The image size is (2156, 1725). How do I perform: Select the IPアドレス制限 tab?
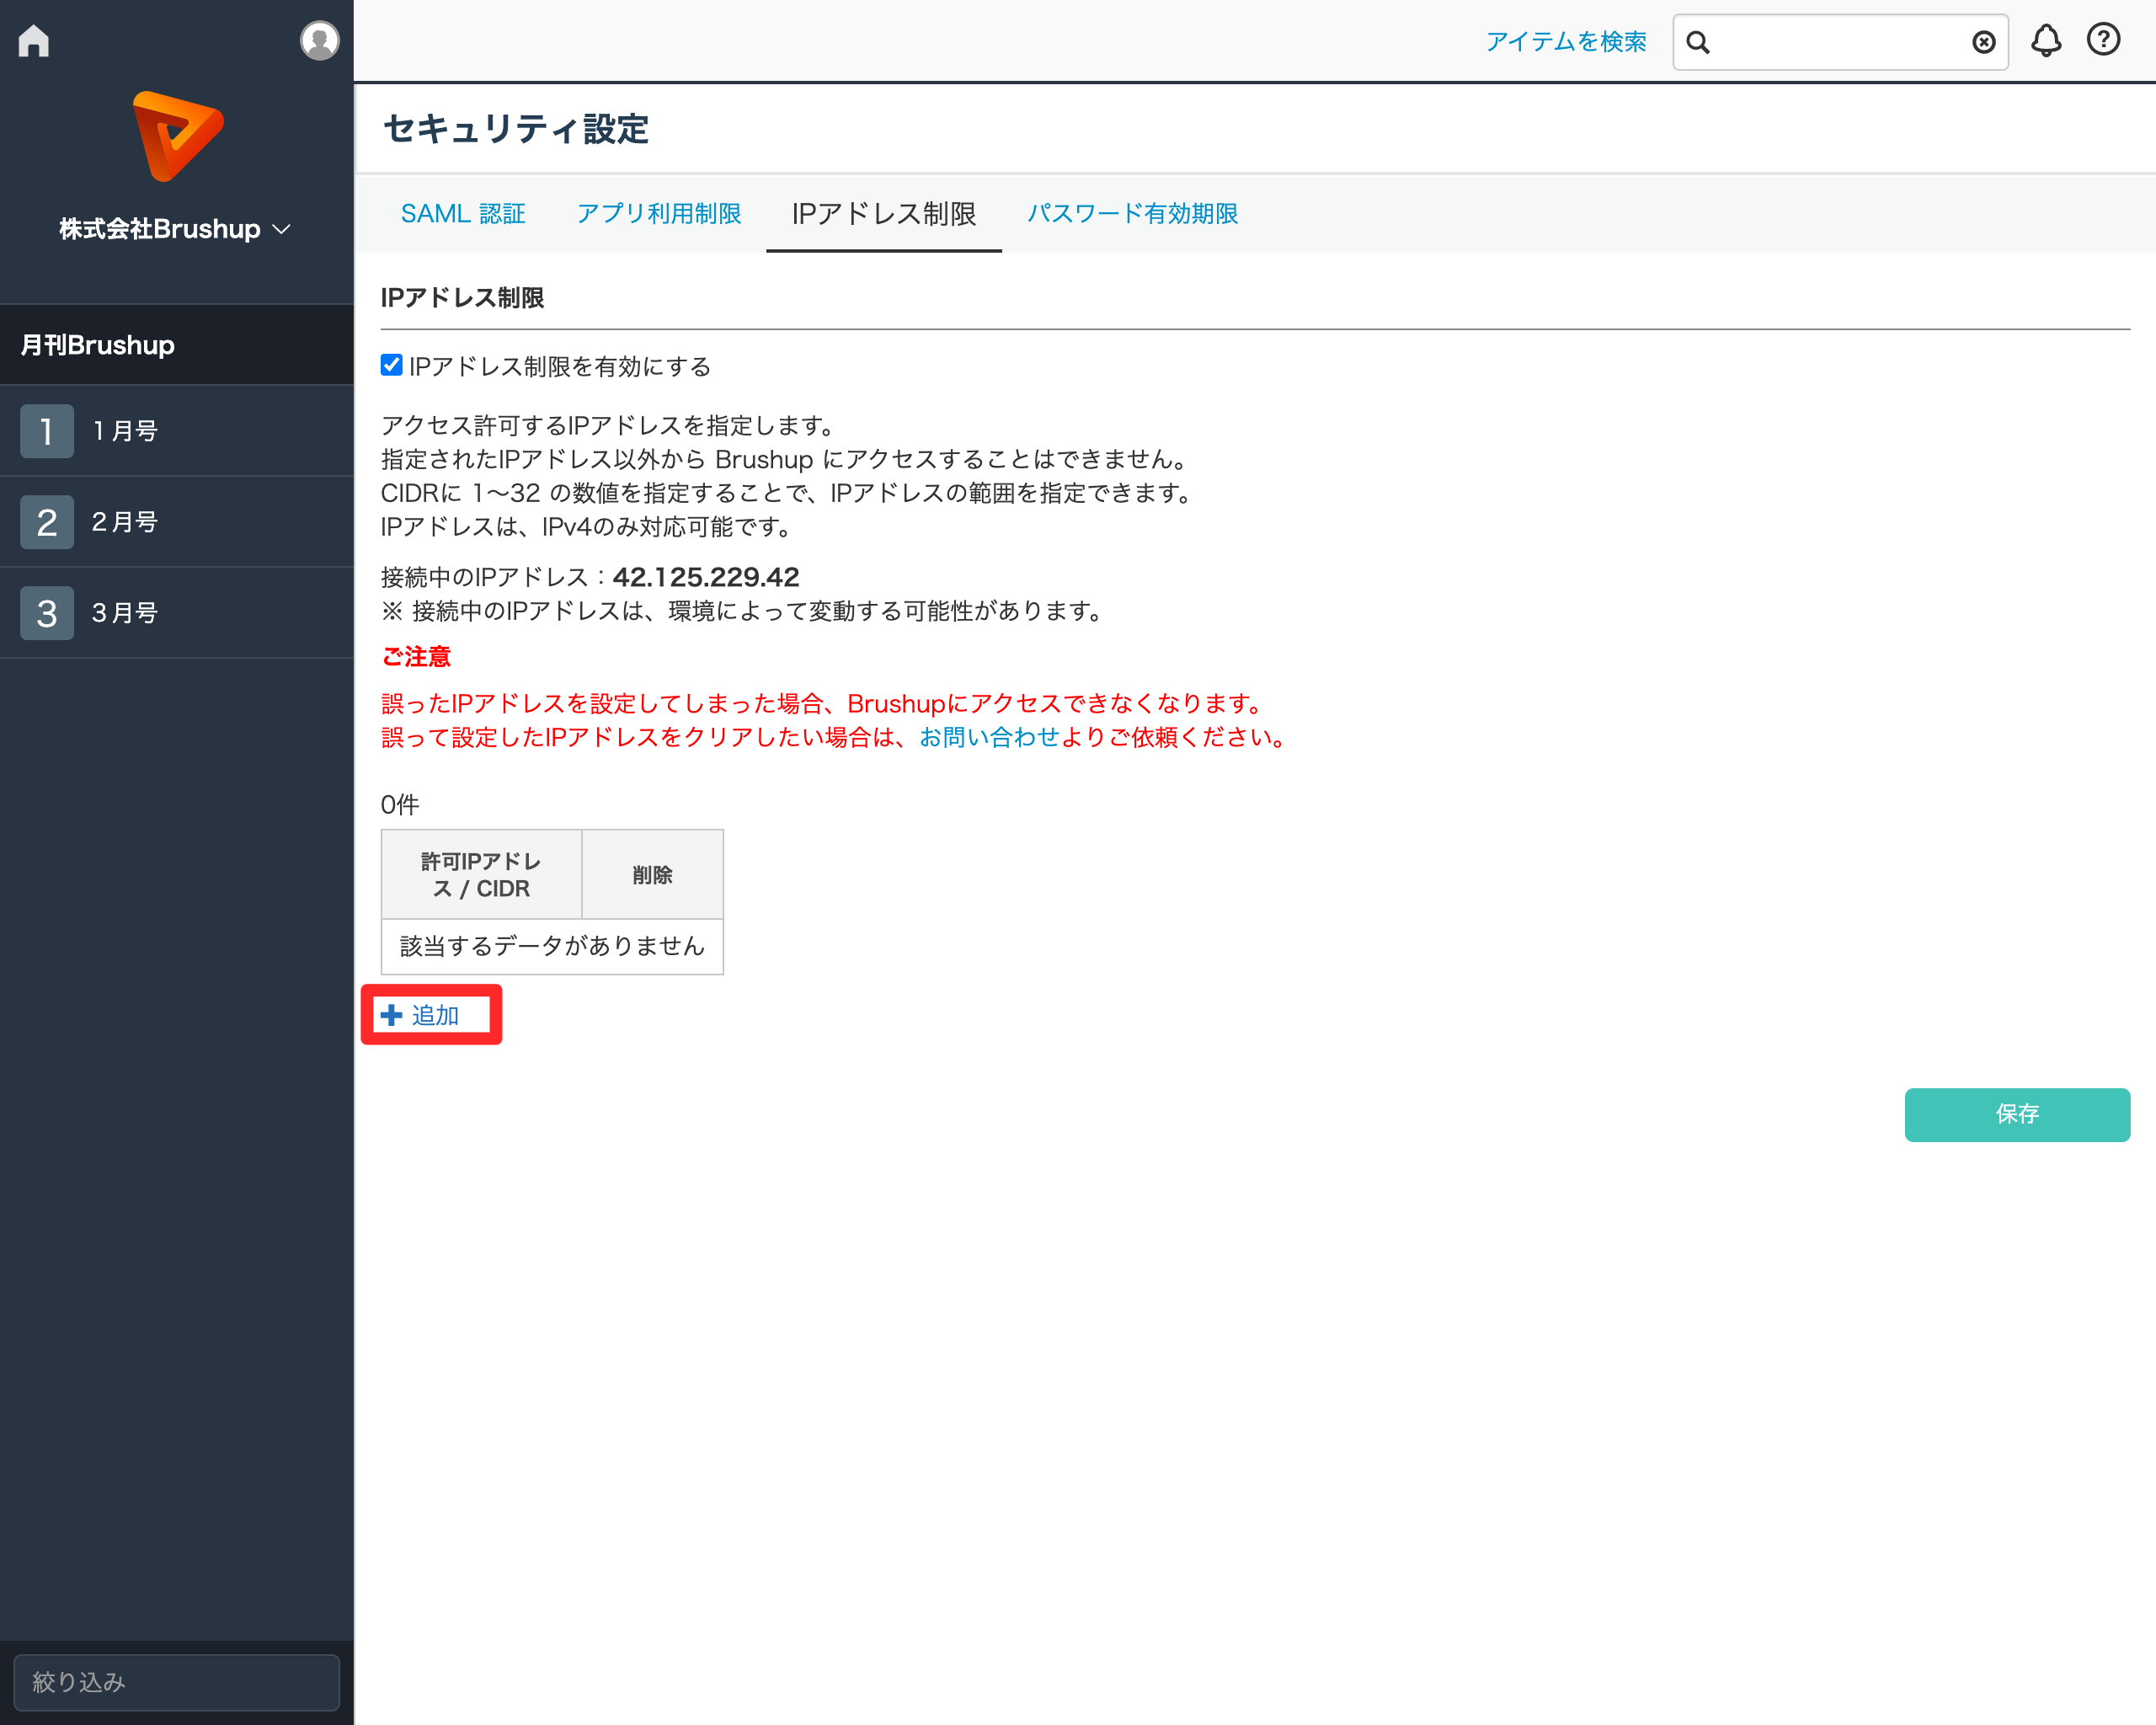(884, 214)
